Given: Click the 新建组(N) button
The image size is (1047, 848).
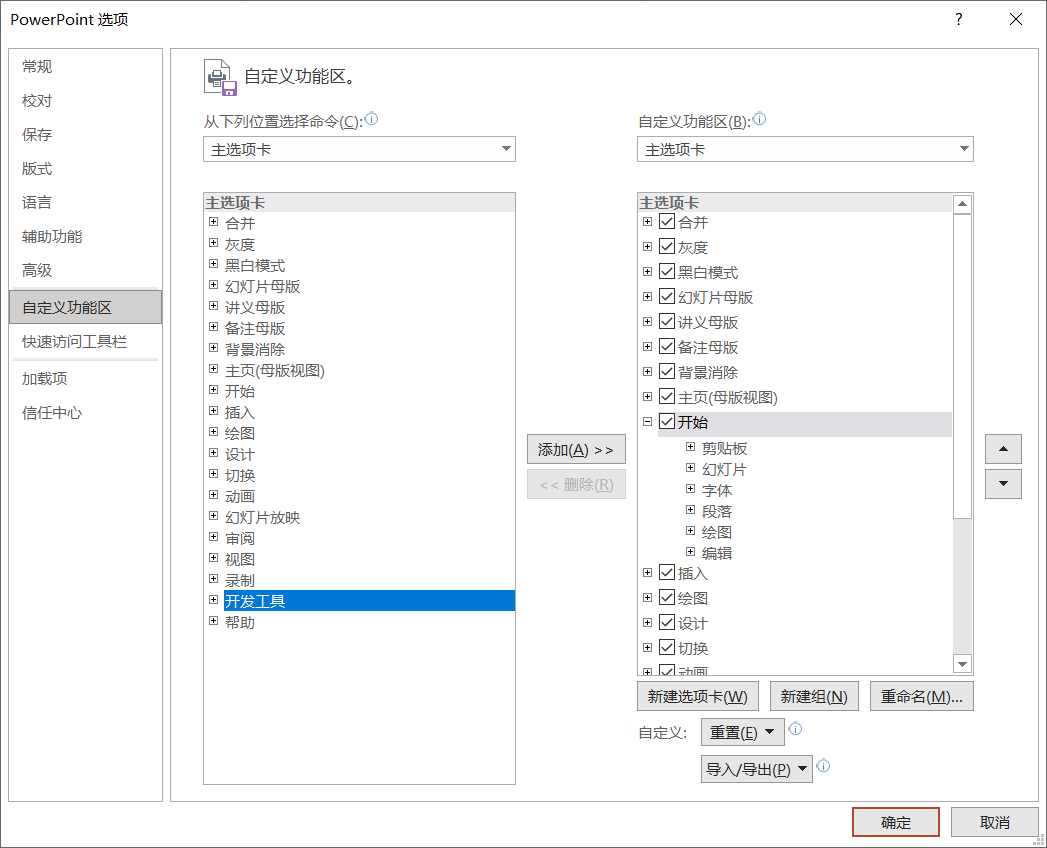Looking at the screenshot, I should [814, 696].
